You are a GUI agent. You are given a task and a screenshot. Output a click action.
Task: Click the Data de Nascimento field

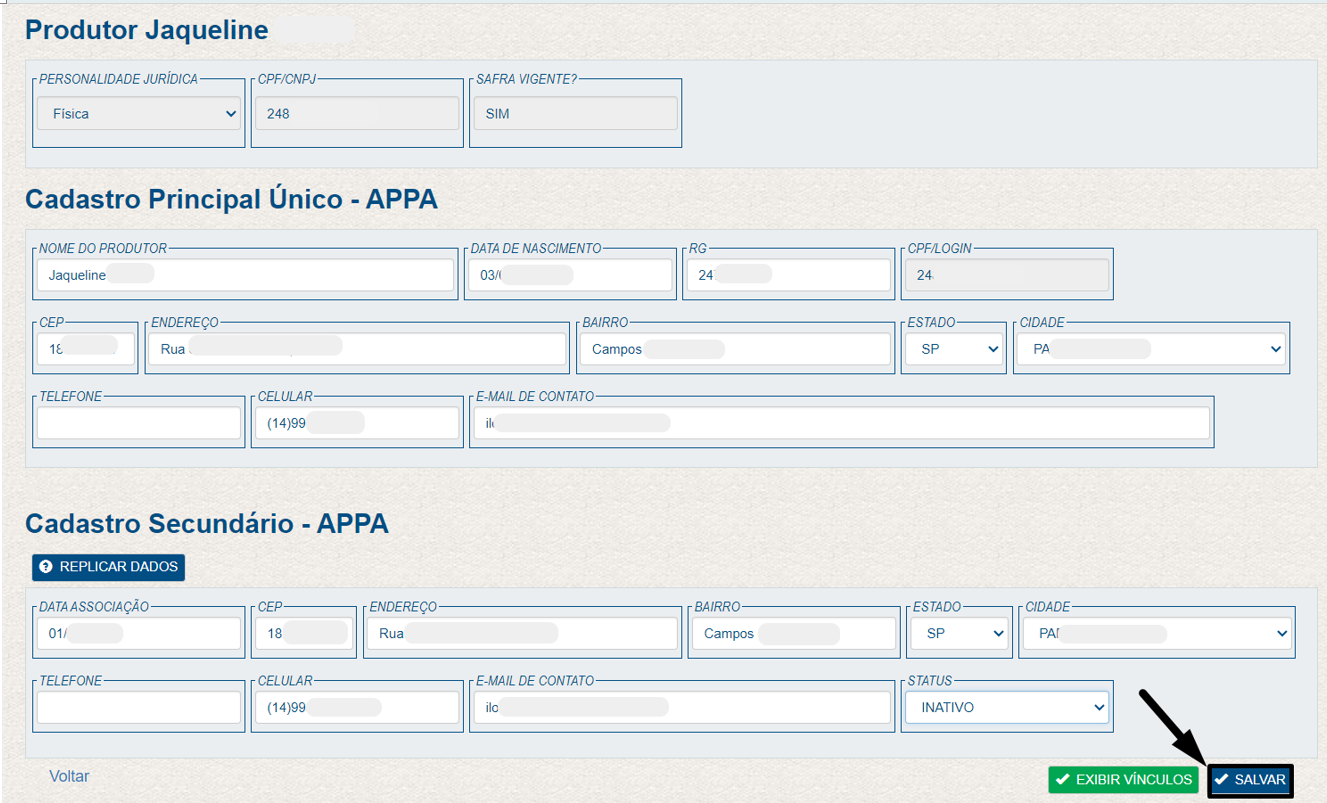(570, 275)
